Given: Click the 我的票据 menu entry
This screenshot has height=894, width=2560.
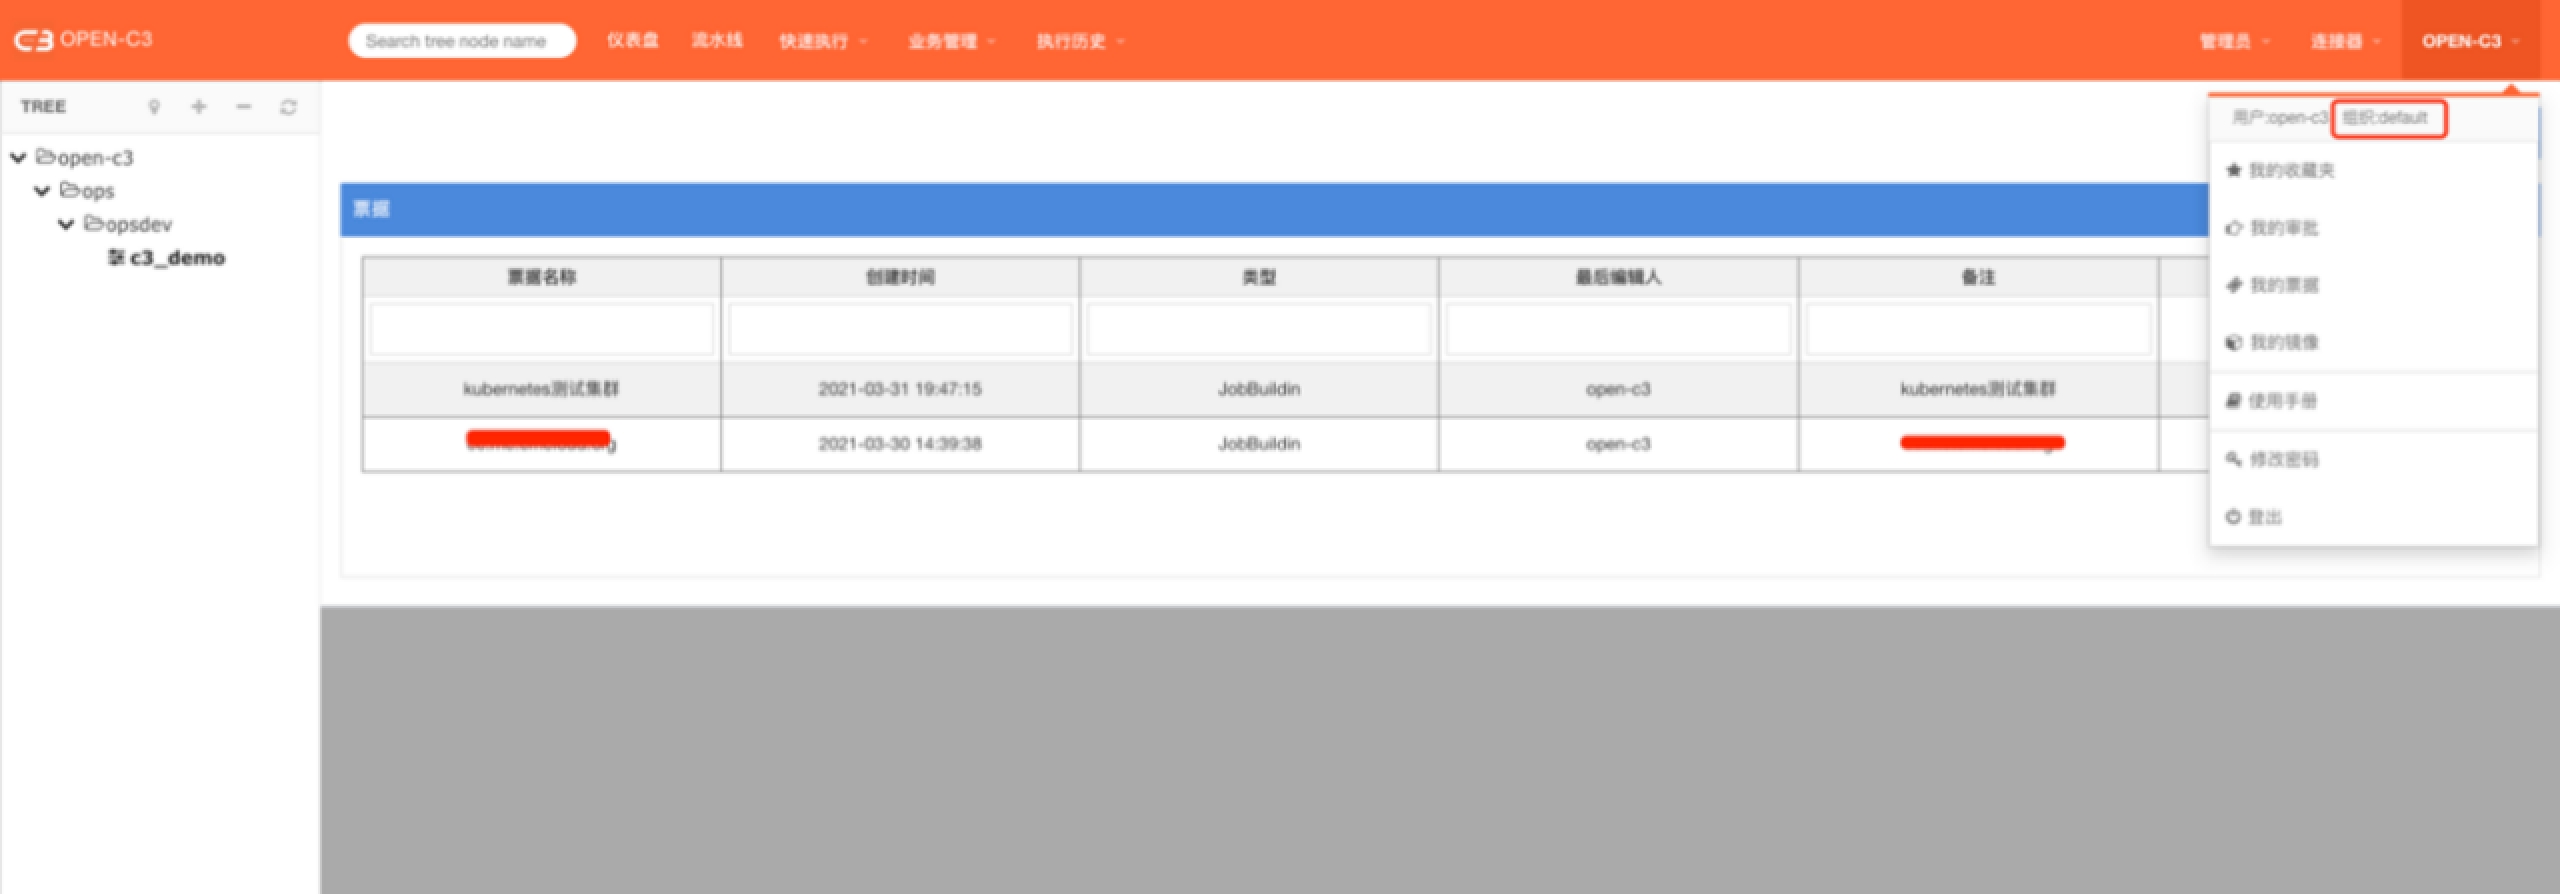Looking at the screenshot, I should pos(2283,286).
